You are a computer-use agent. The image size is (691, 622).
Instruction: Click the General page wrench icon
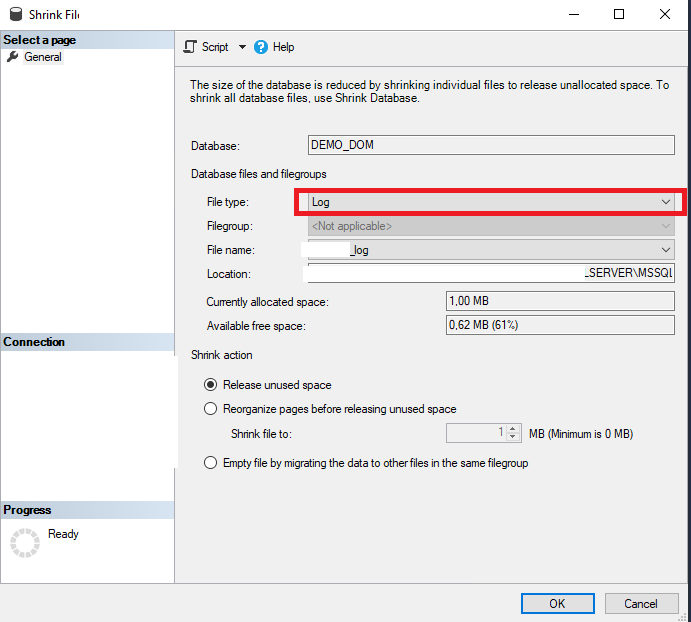tap(12, 57)
